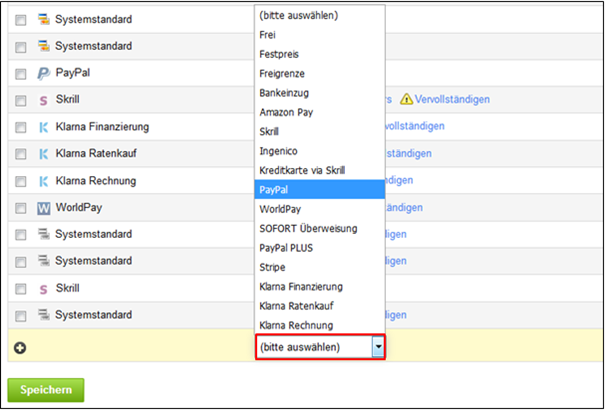Click the green Speichern button
This screenshot has height=410, width=605.
click(46, 390)
